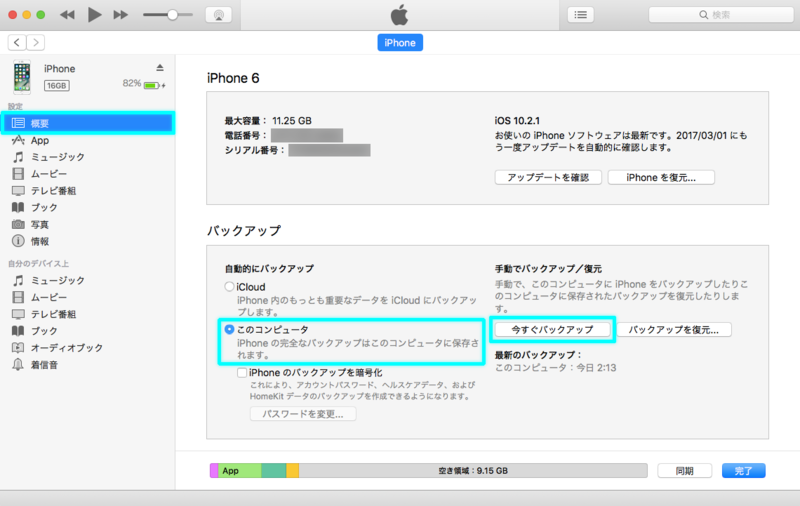The height and width of the screenshot is (506, 800).
Task: Click 今すぐバックアップ button
Action: click(x=553, y=330)
